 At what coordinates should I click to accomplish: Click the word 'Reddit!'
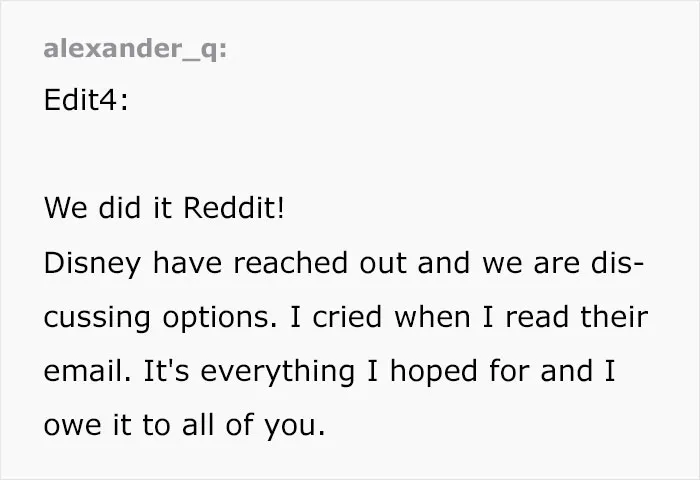click(x=234, y=208)
